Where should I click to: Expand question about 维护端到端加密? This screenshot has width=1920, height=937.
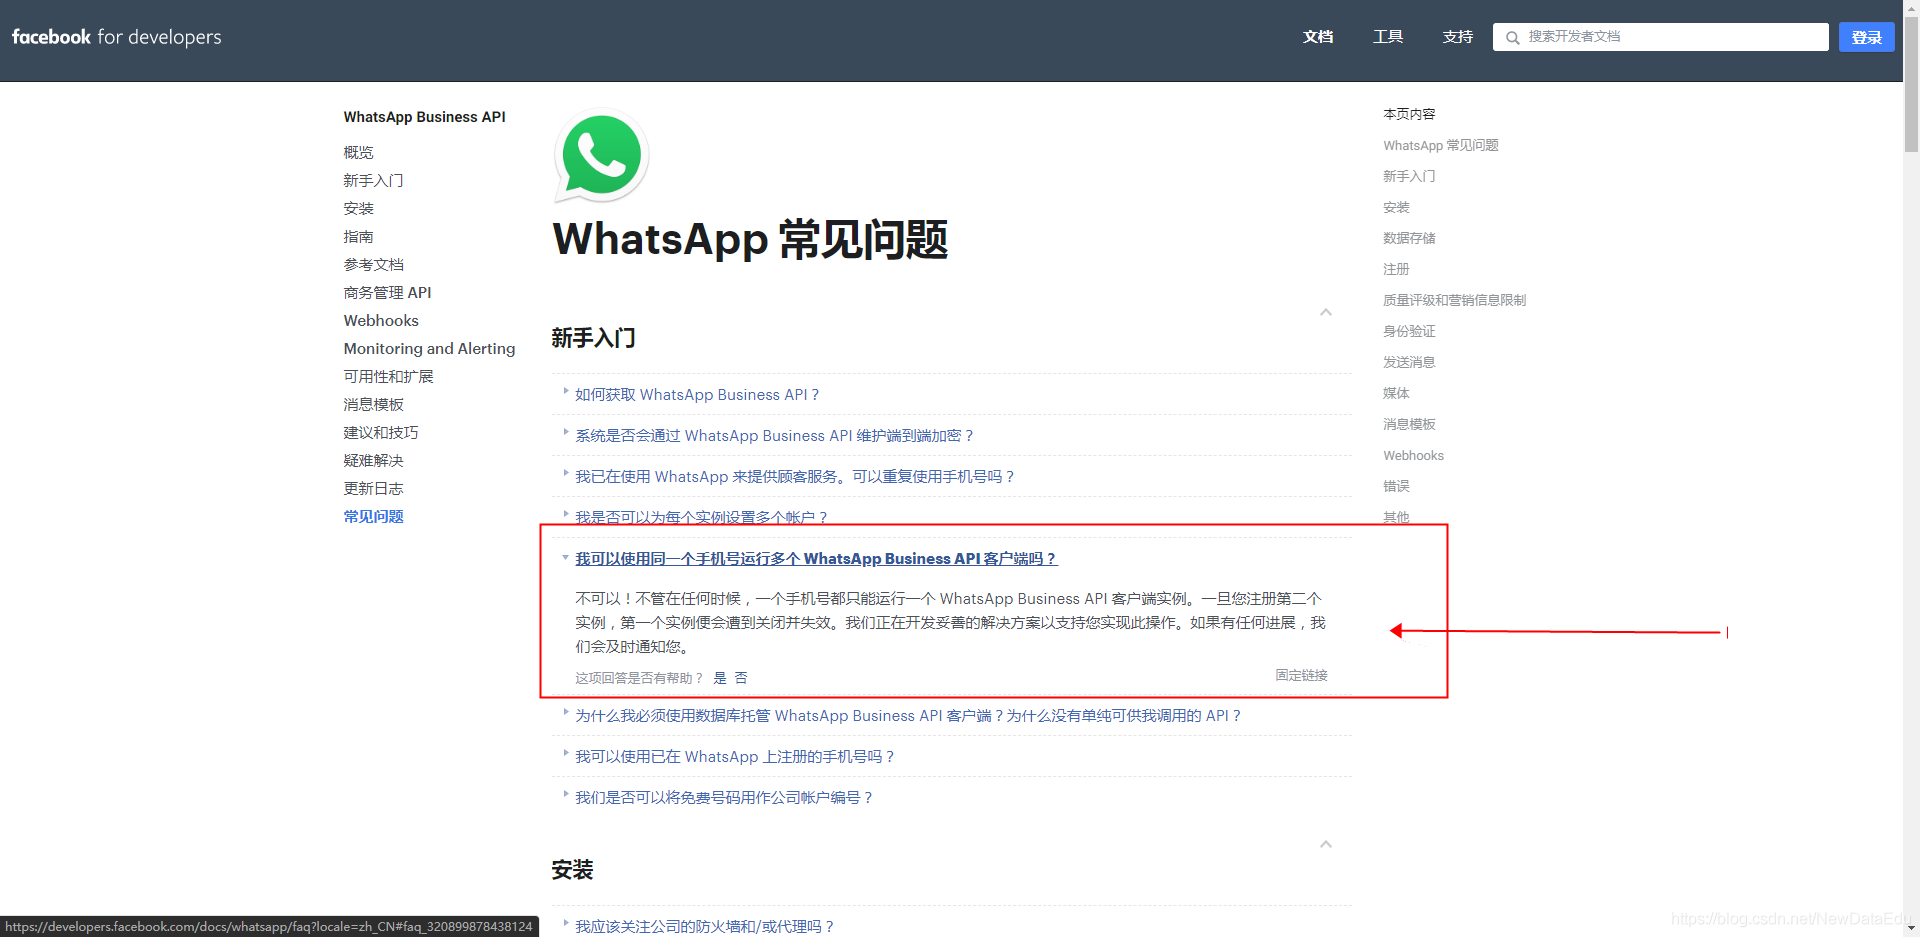(774, 436)
